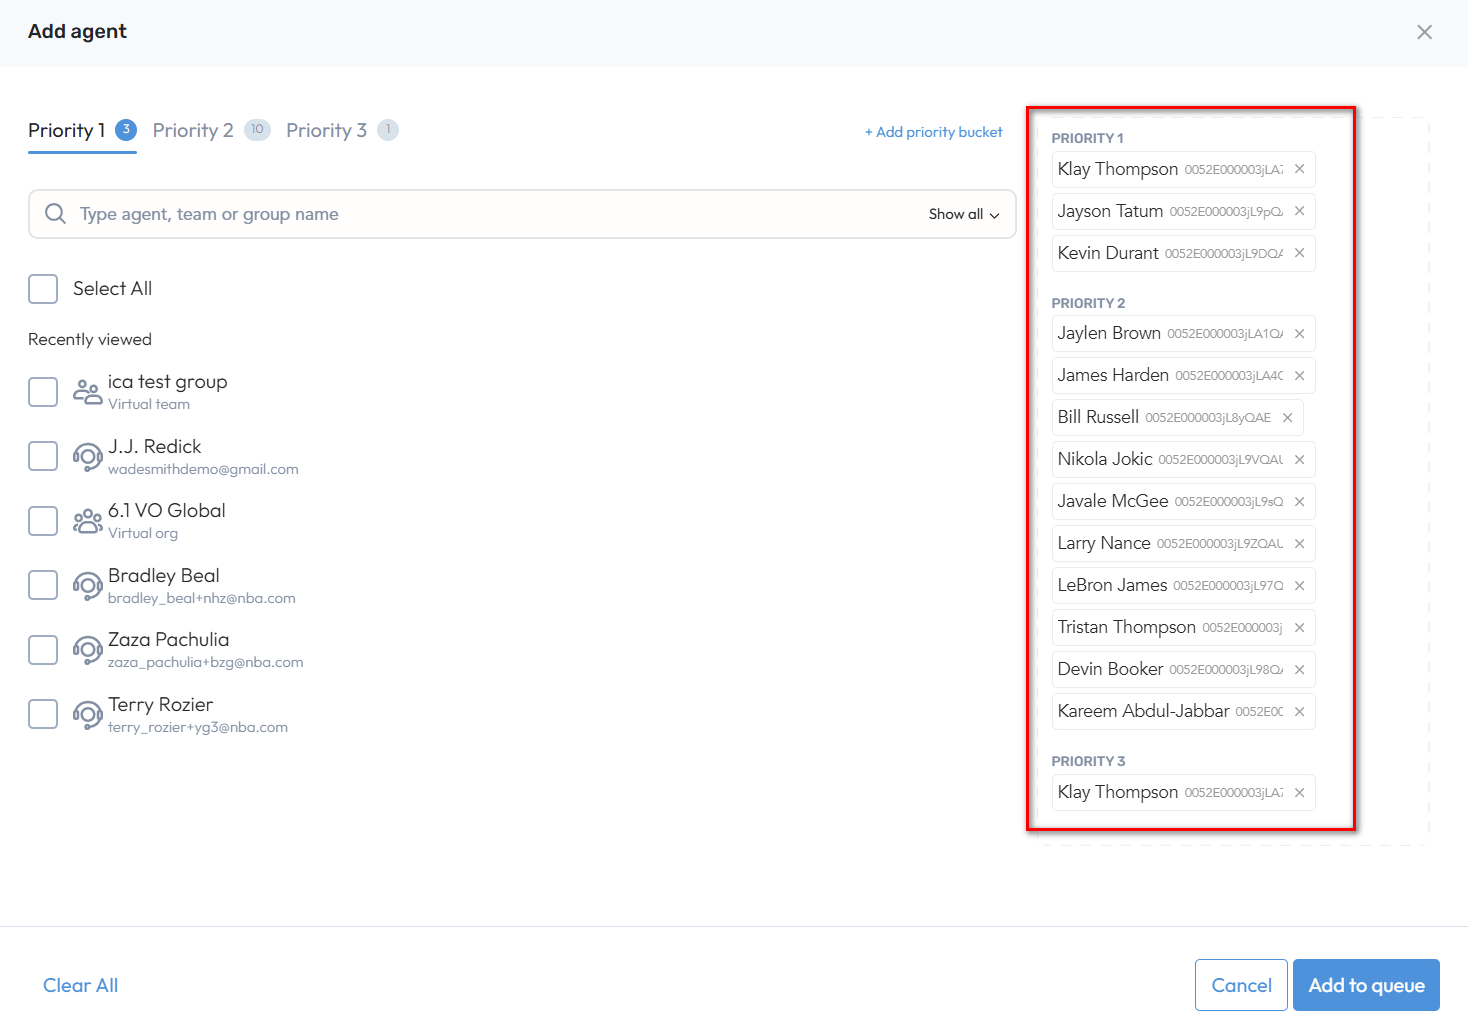Remove Devin Booker from the list
1468x1033 pixels.
[1299, 669]
